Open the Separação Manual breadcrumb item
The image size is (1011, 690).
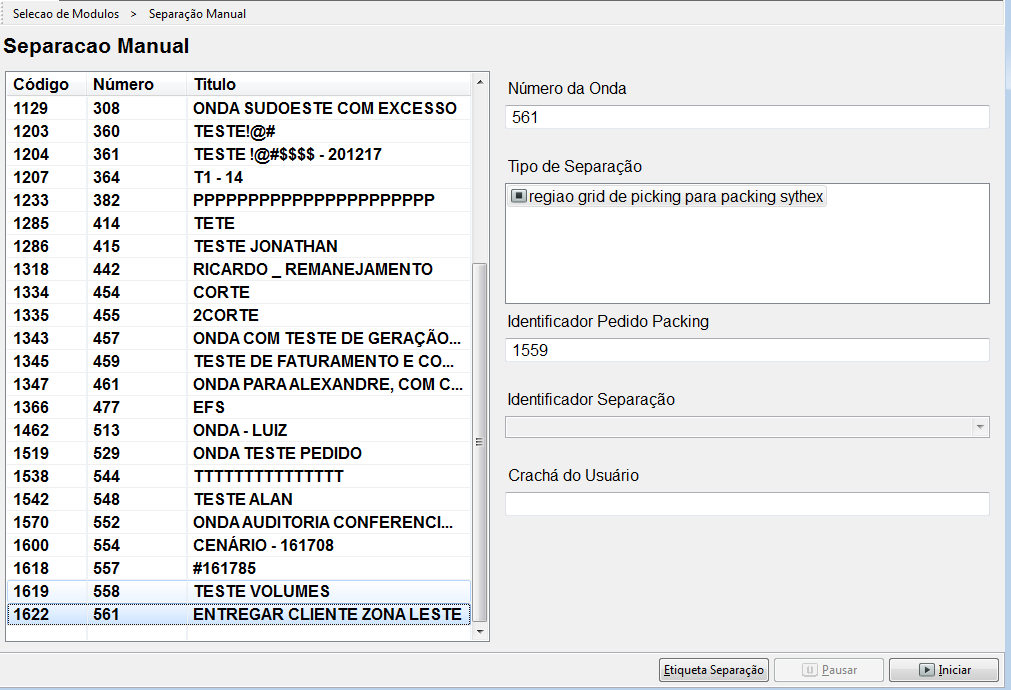click(197, 14)
